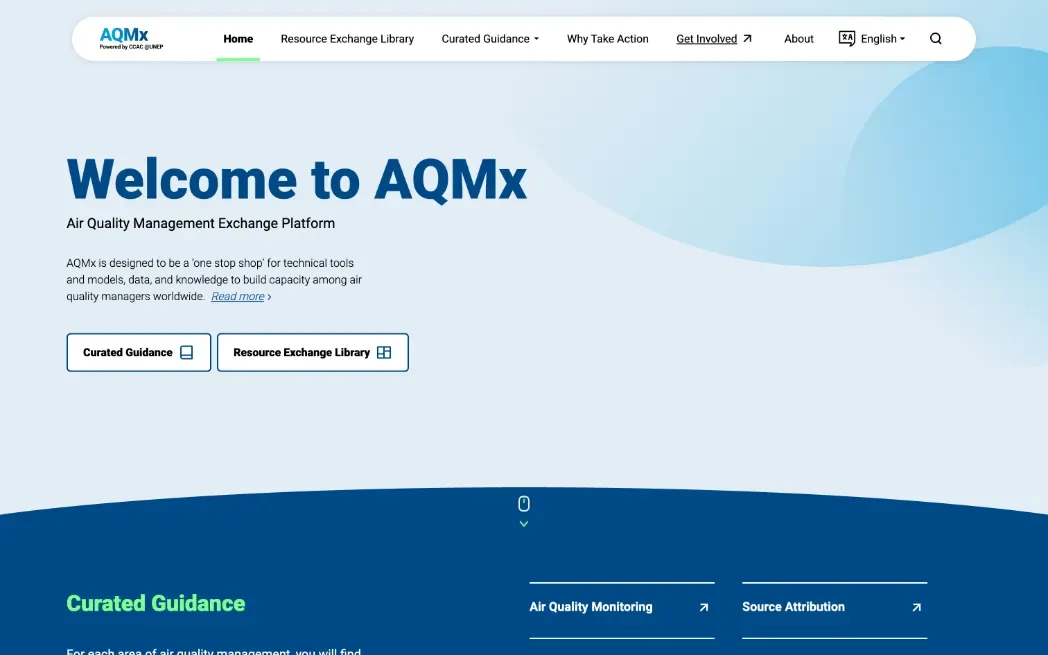Viewport: 1048px width, 655px height.
Task: Select the Home menu item
Action: (x=238, y=39)
